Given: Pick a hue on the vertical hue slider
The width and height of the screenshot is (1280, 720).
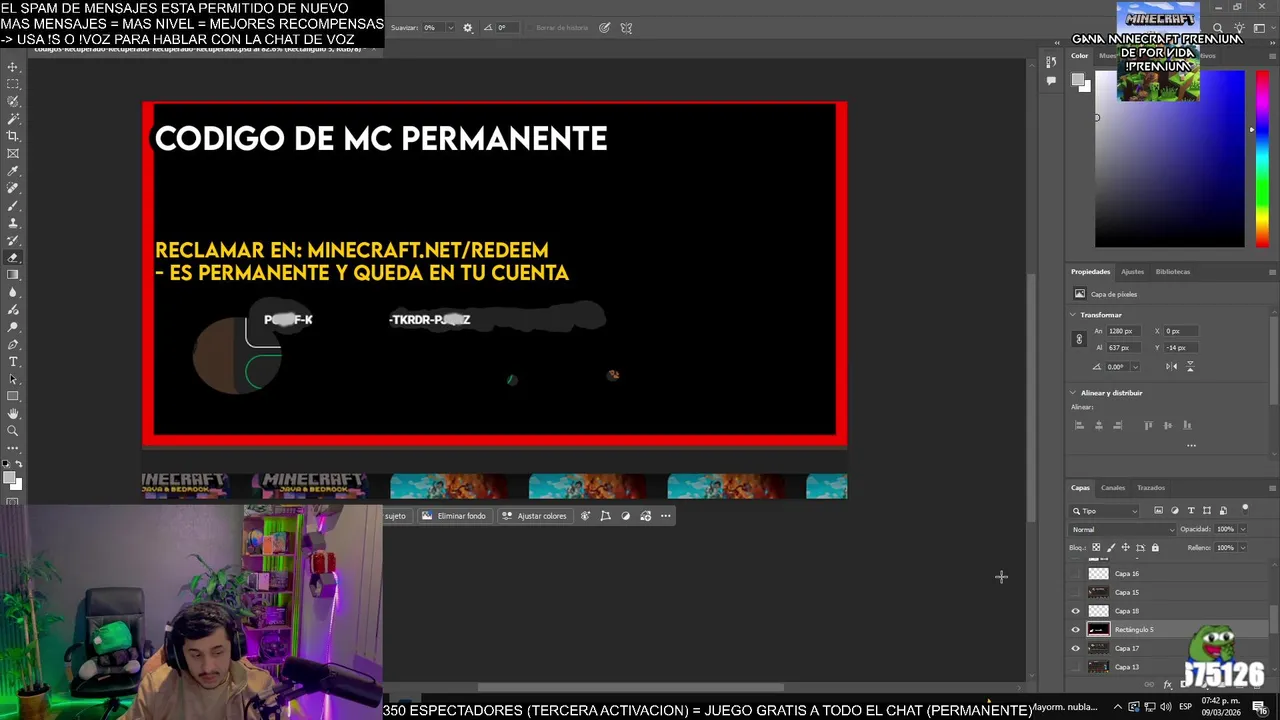Looking at the screenshot, I should (1262, 159).
